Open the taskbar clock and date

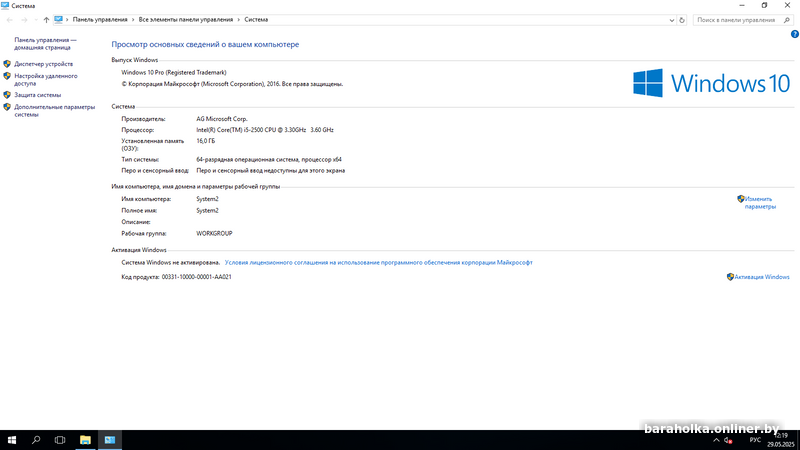click(781, 440)
